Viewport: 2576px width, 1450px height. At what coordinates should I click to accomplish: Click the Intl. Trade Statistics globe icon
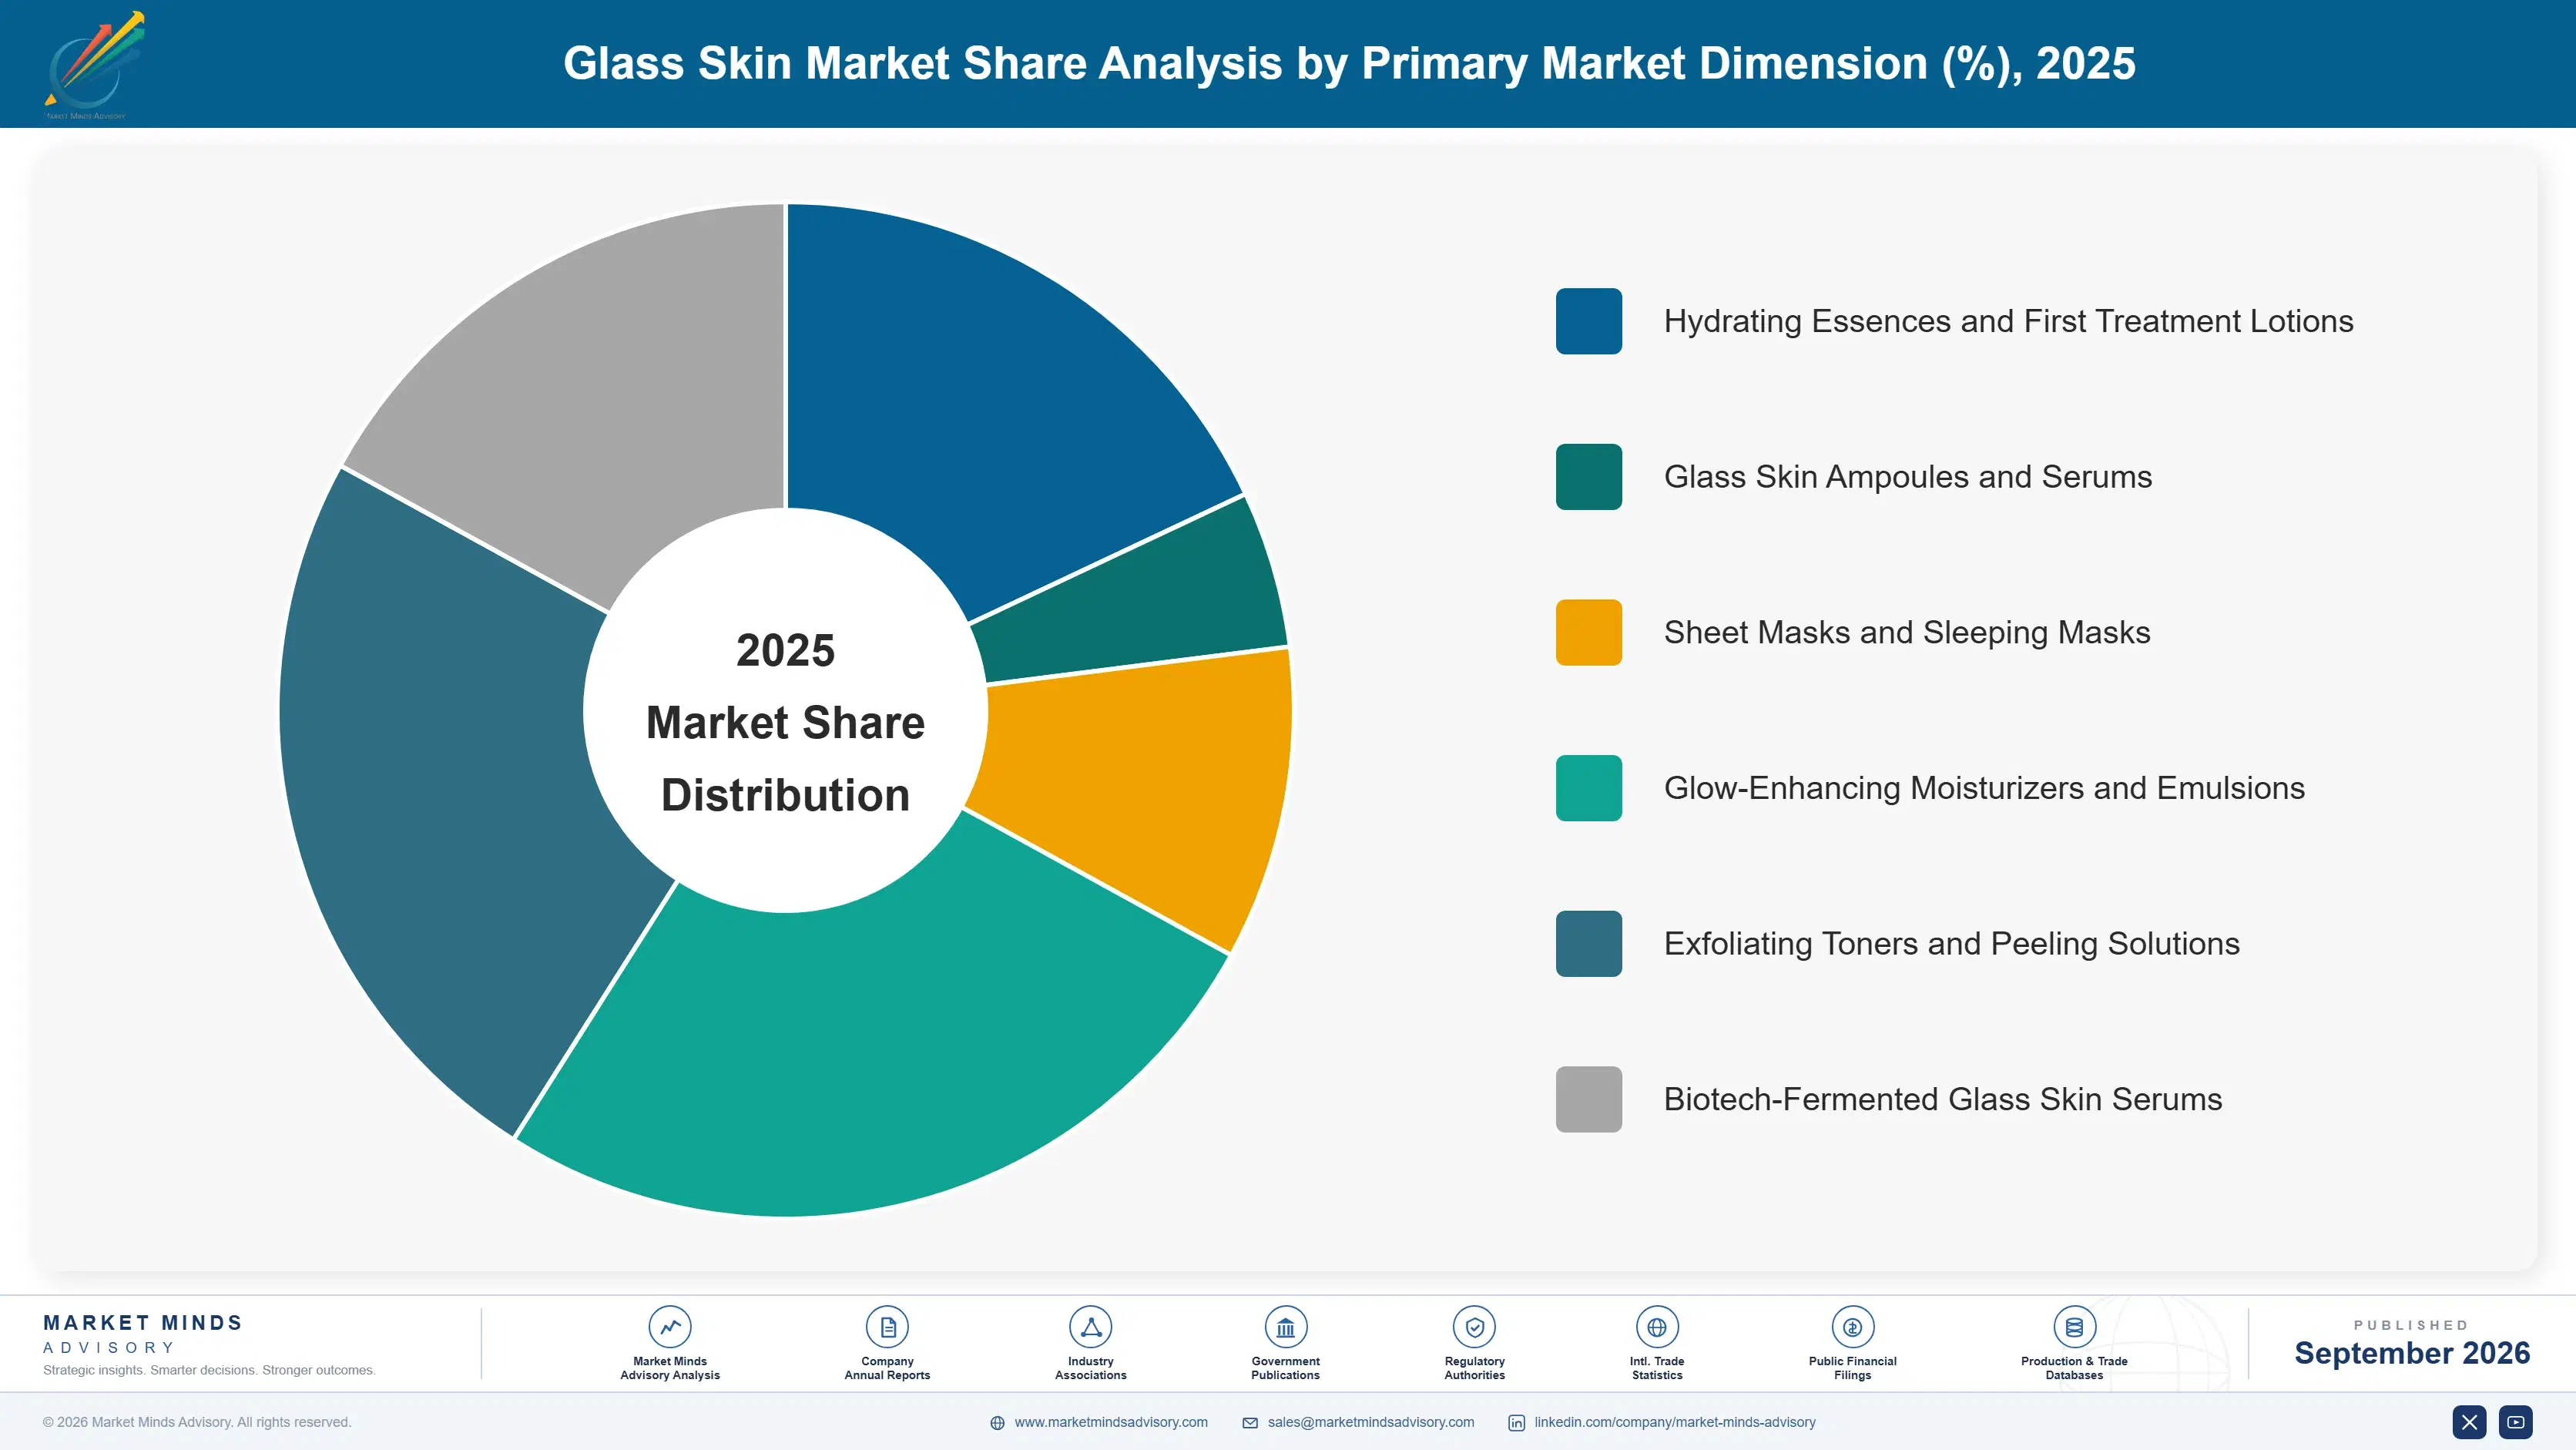[1656, 1327]
